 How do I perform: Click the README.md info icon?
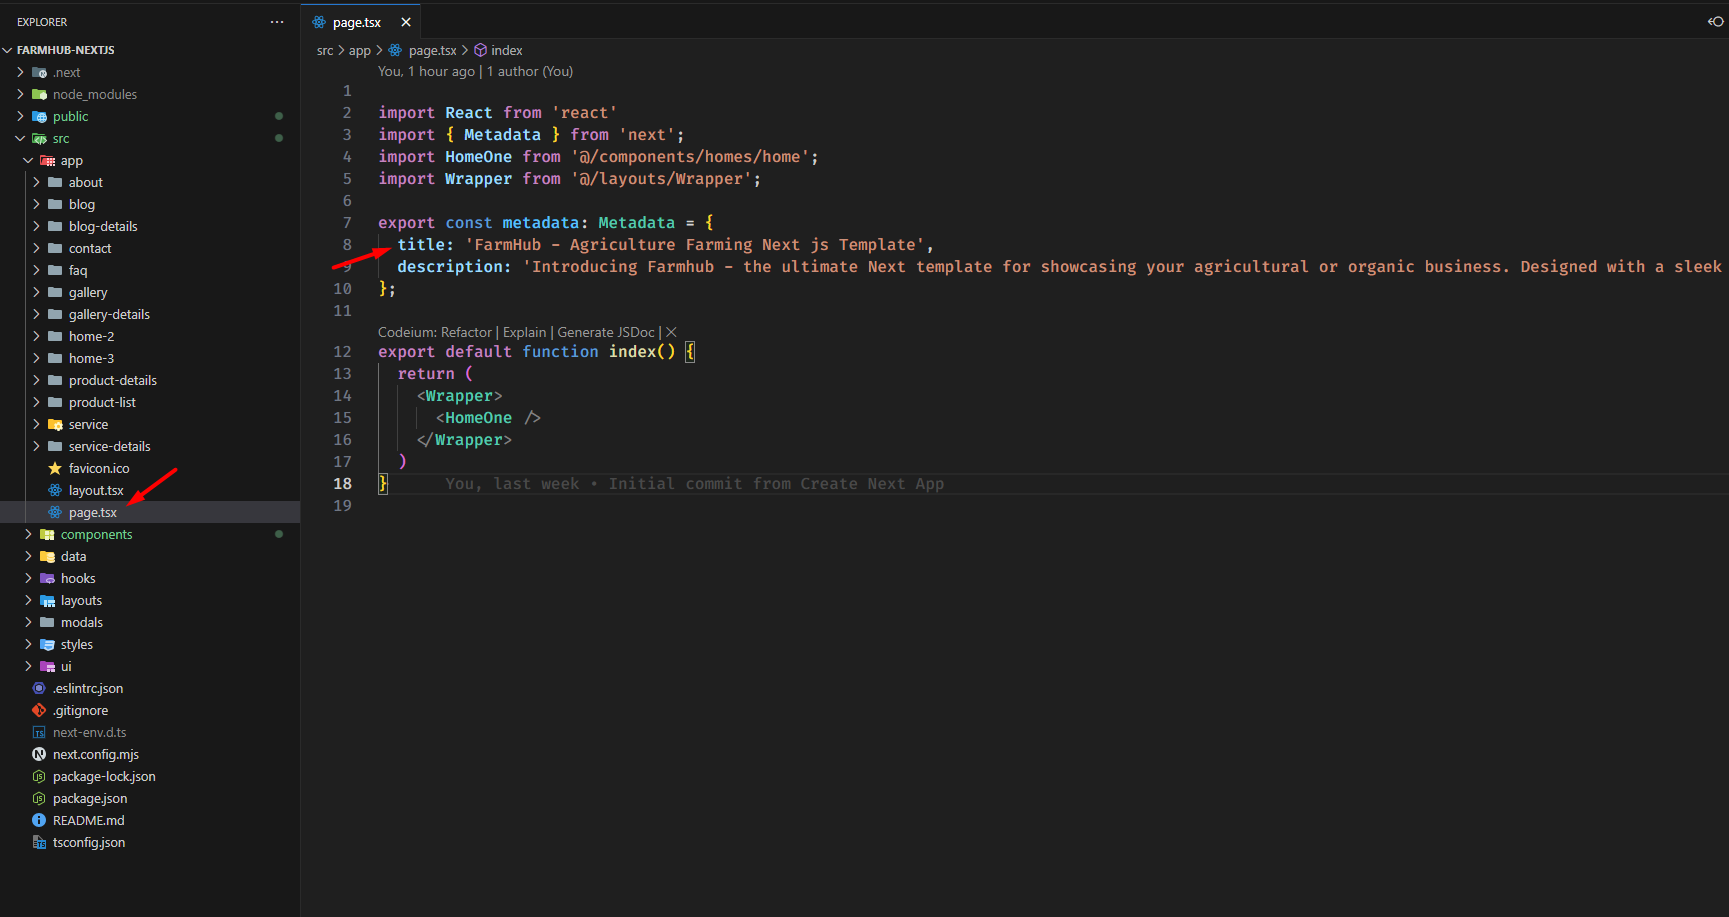coord(39,820)
